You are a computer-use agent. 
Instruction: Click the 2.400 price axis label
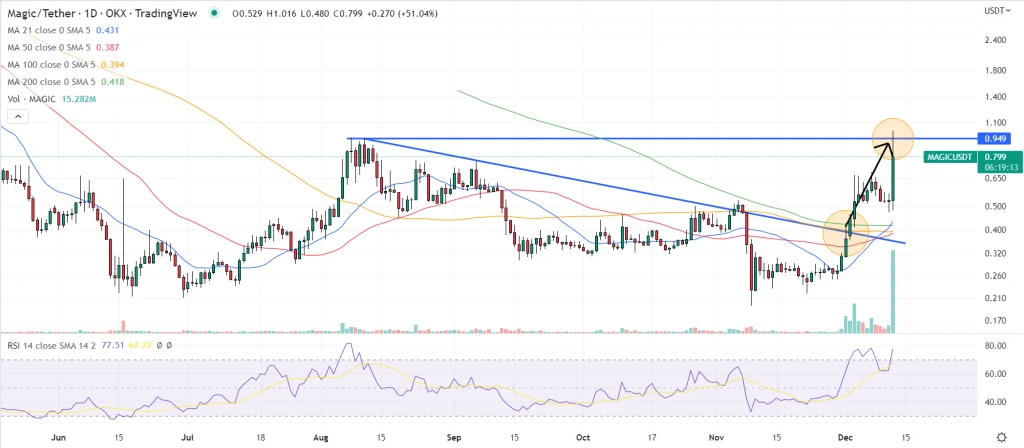pyautogui.click(x=995, y=40)
